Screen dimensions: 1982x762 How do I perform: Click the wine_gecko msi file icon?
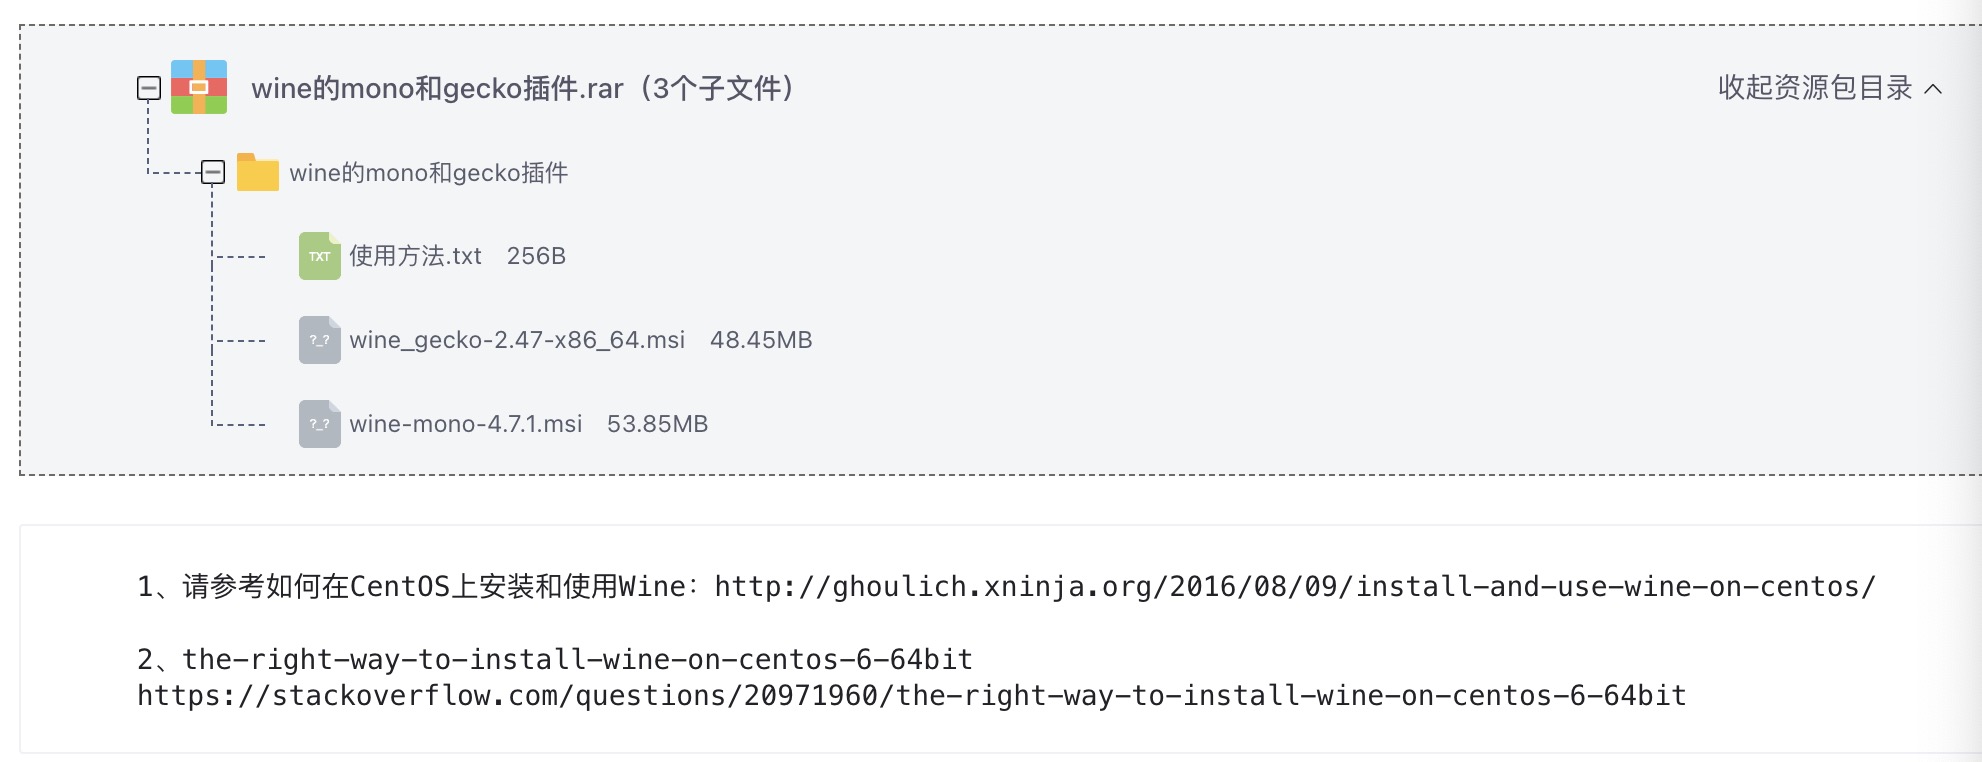[x=319, y=340]
